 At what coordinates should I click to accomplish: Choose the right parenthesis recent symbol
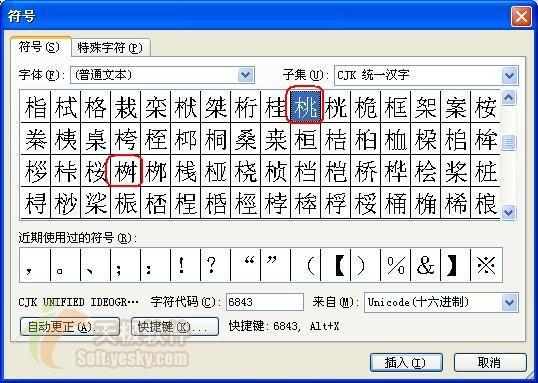point(366,265)
